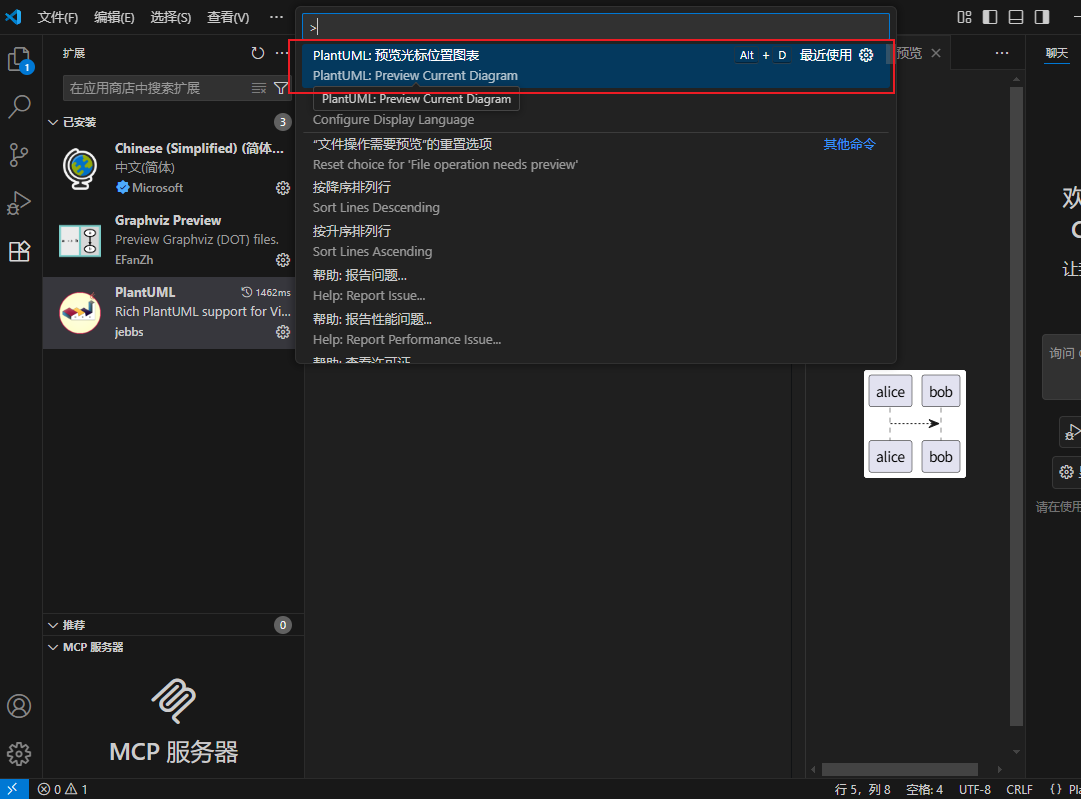1081x799 pixels.
Task: Select 帮助: 报告问题 command
Action: click(x=596, y=285)
